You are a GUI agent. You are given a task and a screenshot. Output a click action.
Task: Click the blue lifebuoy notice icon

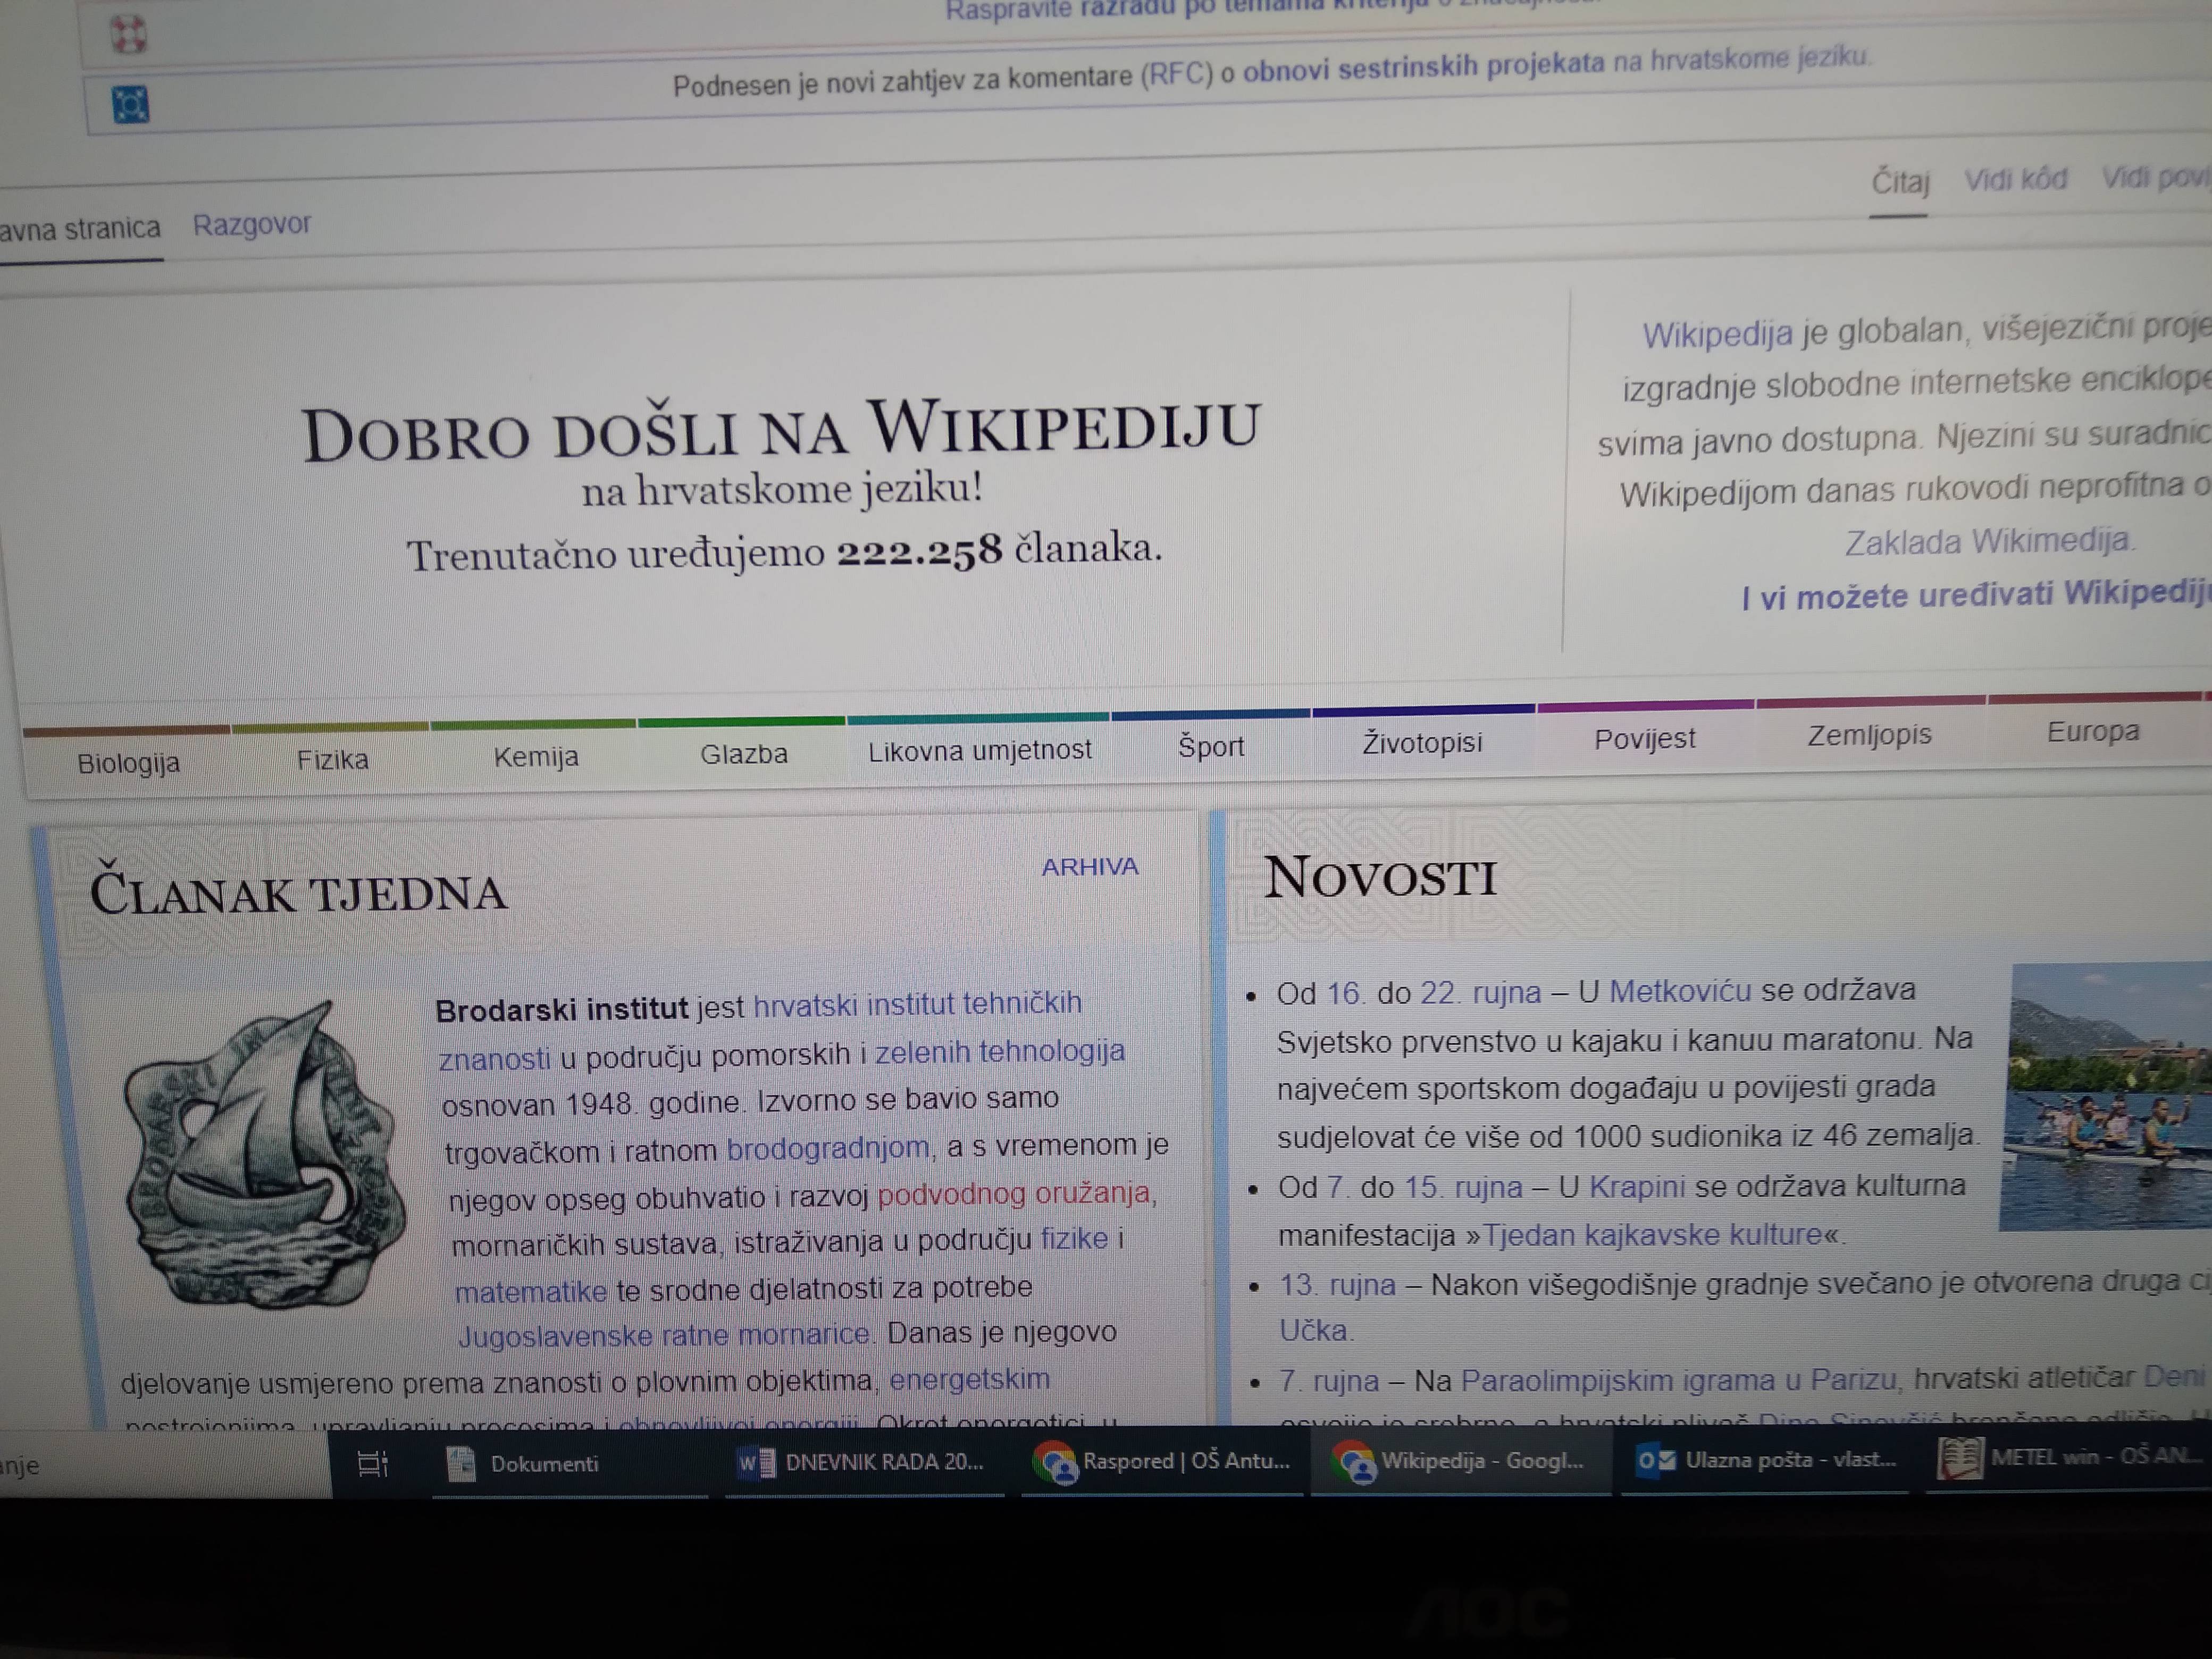(x=131, y=104)
